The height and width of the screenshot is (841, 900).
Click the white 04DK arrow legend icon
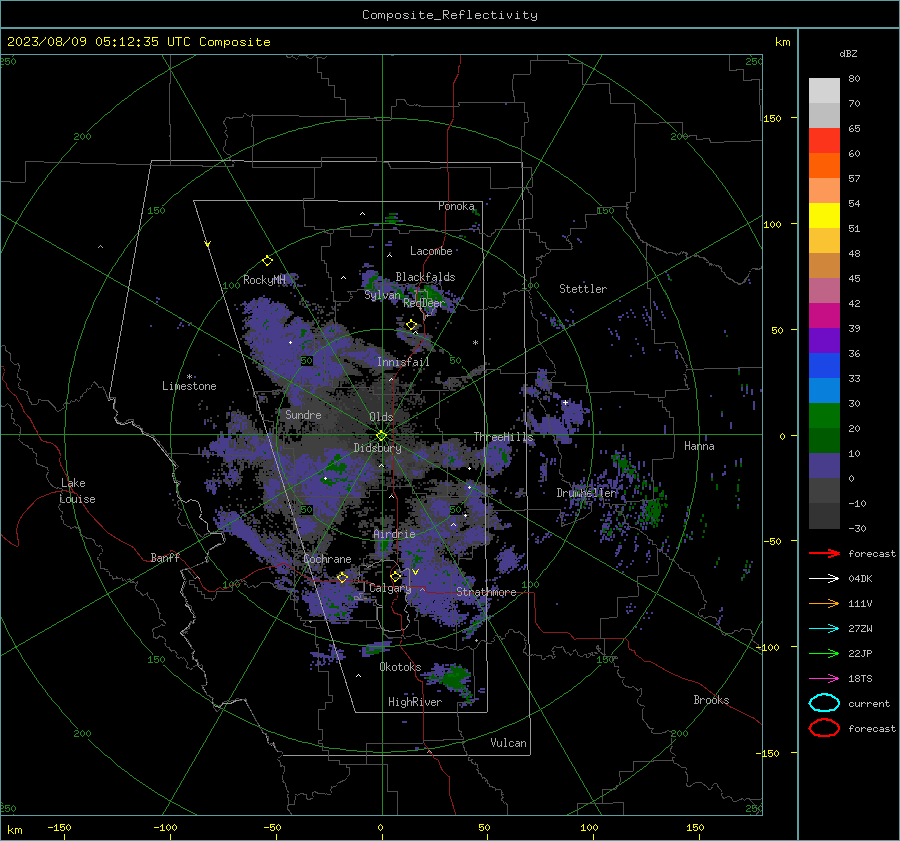(x=824, y=578)
